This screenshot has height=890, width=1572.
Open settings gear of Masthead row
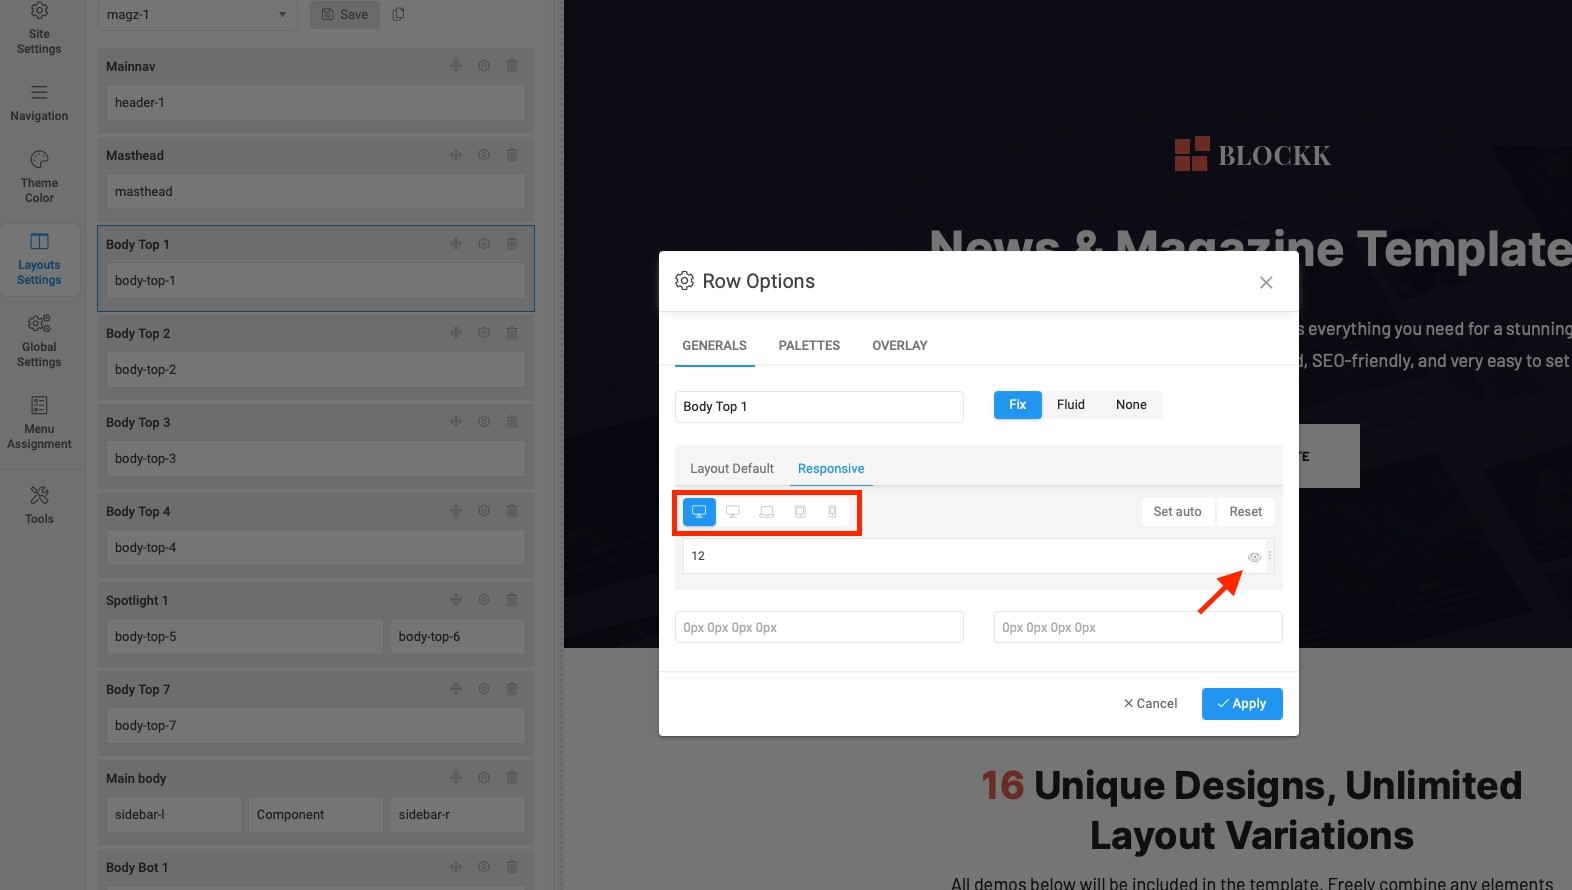point(484,155)
